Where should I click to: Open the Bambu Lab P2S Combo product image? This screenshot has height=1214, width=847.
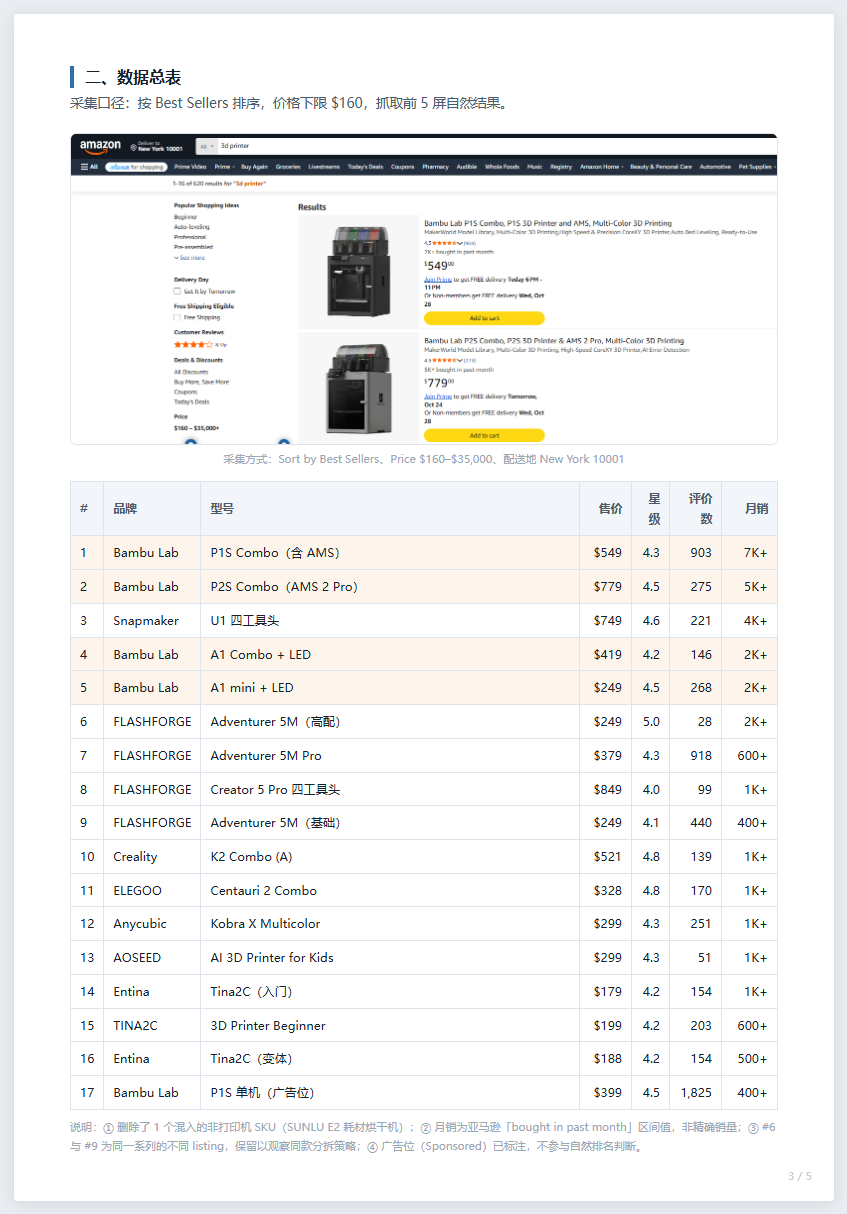click(x=359, y=389)
